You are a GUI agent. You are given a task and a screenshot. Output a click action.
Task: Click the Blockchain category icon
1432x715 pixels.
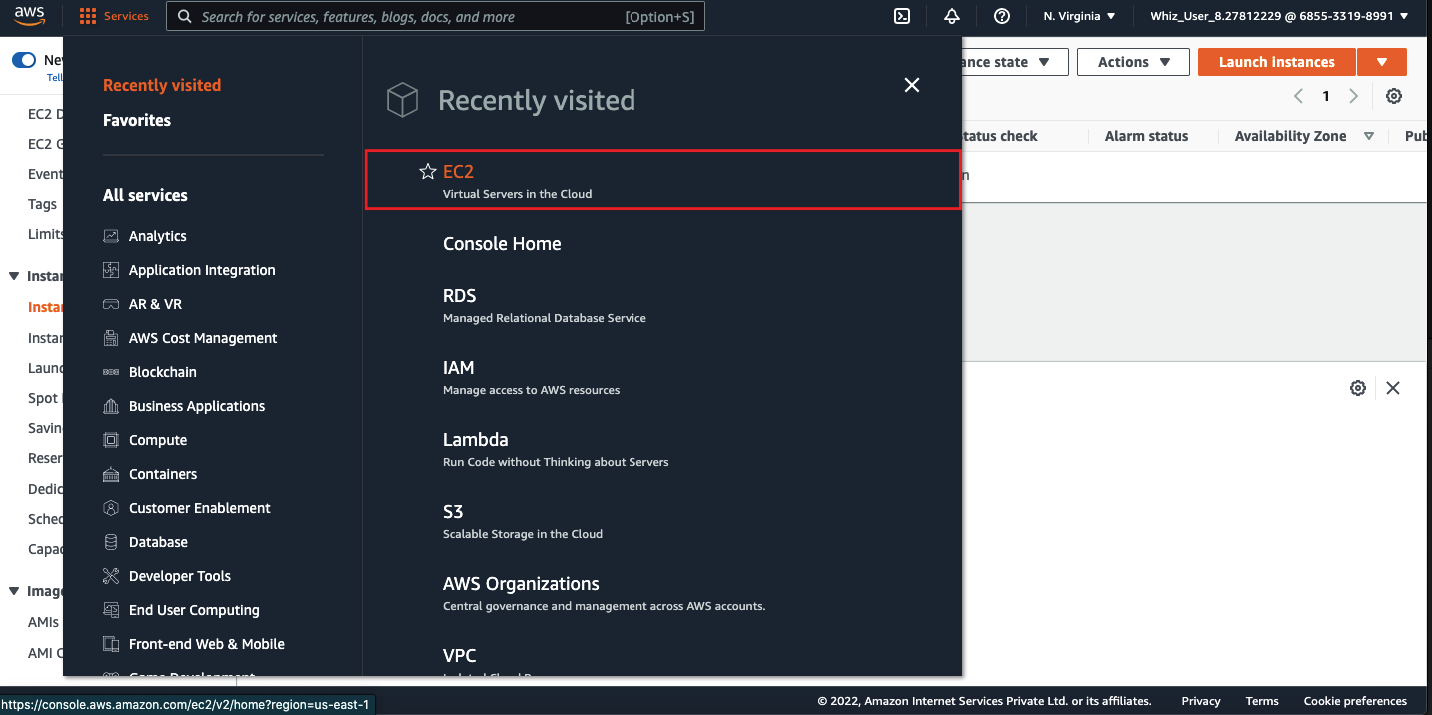tap(111, 372)
